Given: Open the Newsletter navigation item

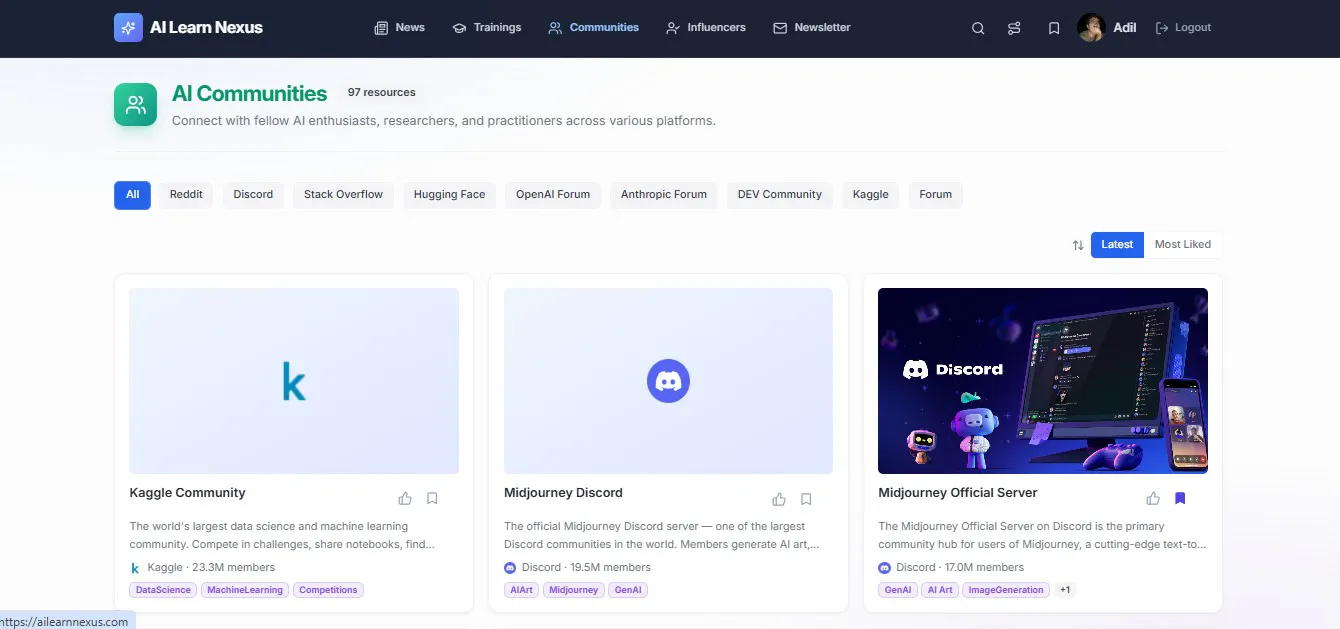Looking at the screenshot, I should click(812, 28).
